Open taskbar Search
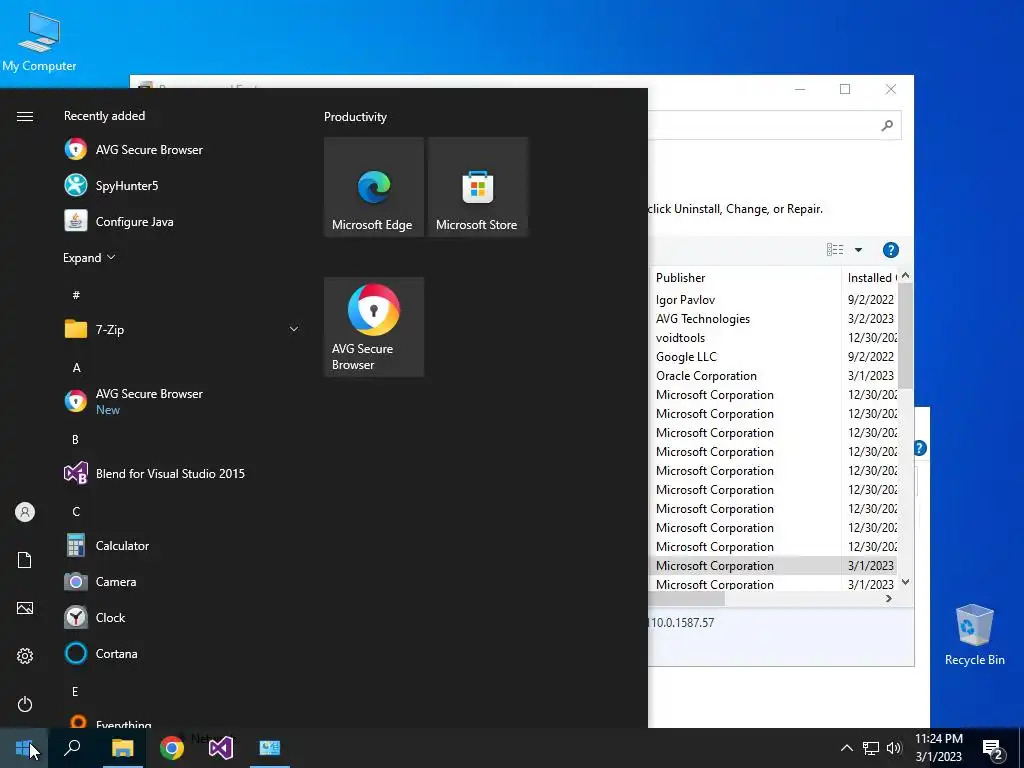 72,748
